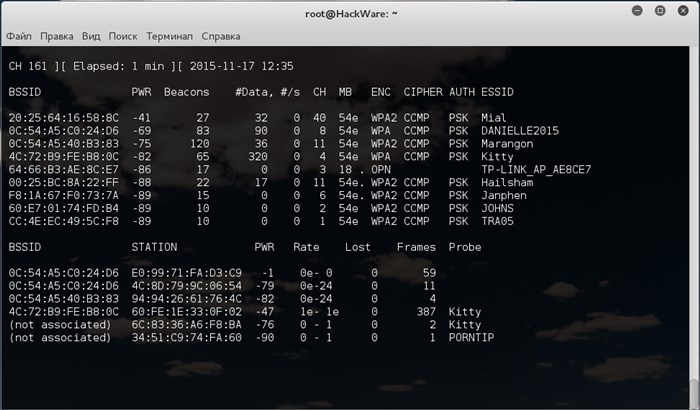
Task: Open the Справка menu
Action: pyautogui.click(x=221, y=36)
